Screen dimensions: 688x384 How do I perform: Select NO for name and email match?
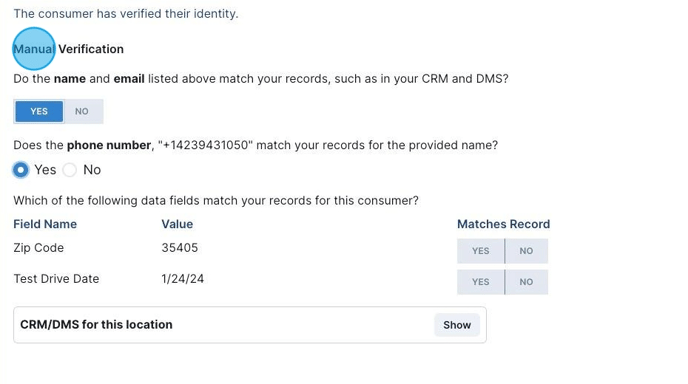(82, 111)
